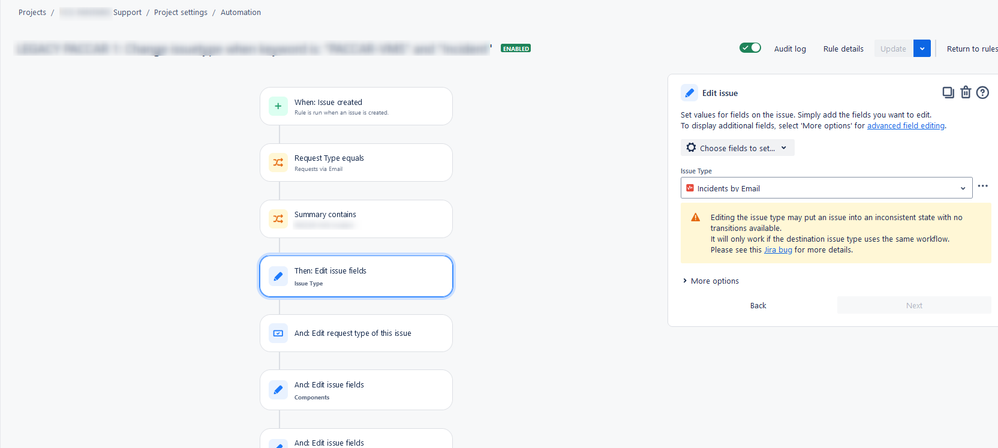Click the three-dot menu beside Issue Type field
Image resolution: width=998 pixels, height=448 pixels.
[x=983, y=187]
